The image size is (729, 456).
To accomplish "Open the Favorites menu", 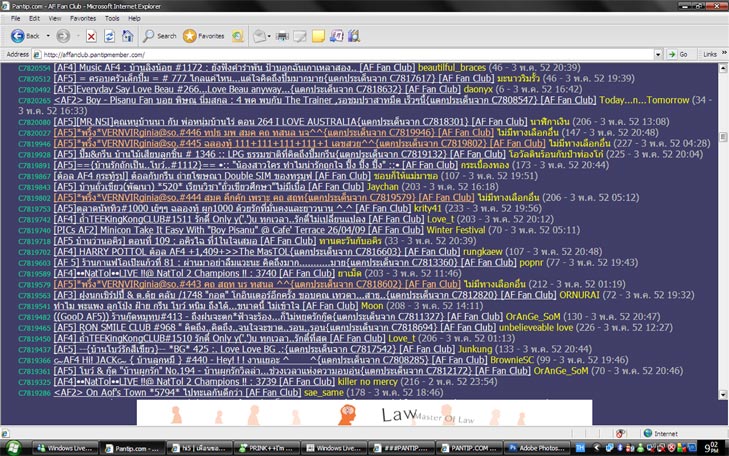I will click(83, 19).
